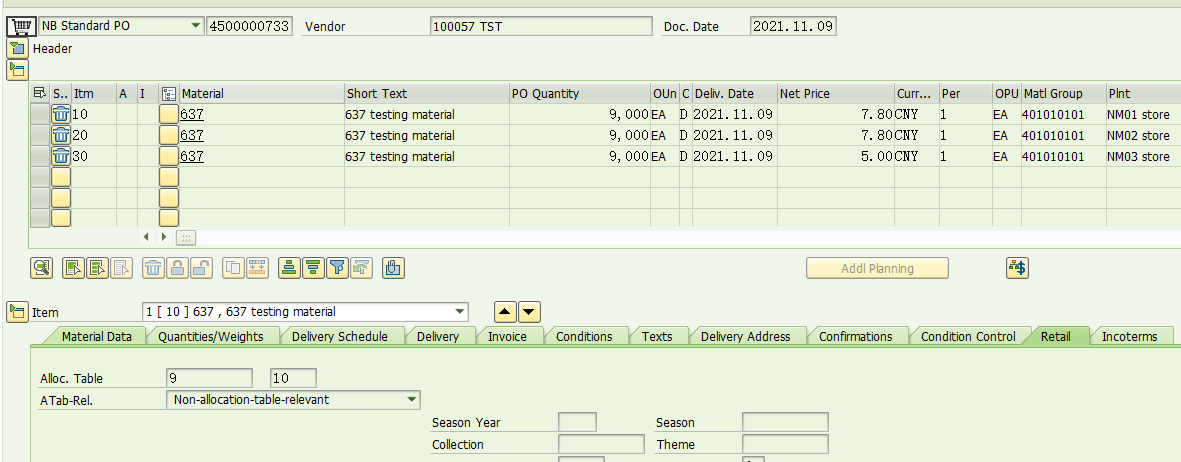This screenshot has height=462, width=1181.
Task: Go to next item with down arrow button
Action: (x=529, y=312)
